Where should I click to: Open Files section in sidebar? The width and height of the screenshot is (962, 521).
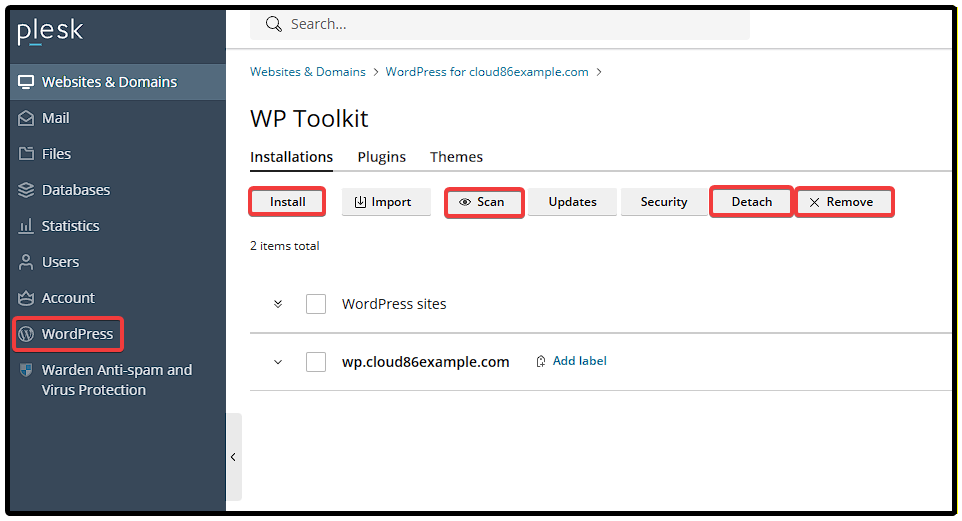[x=118, y=153]
